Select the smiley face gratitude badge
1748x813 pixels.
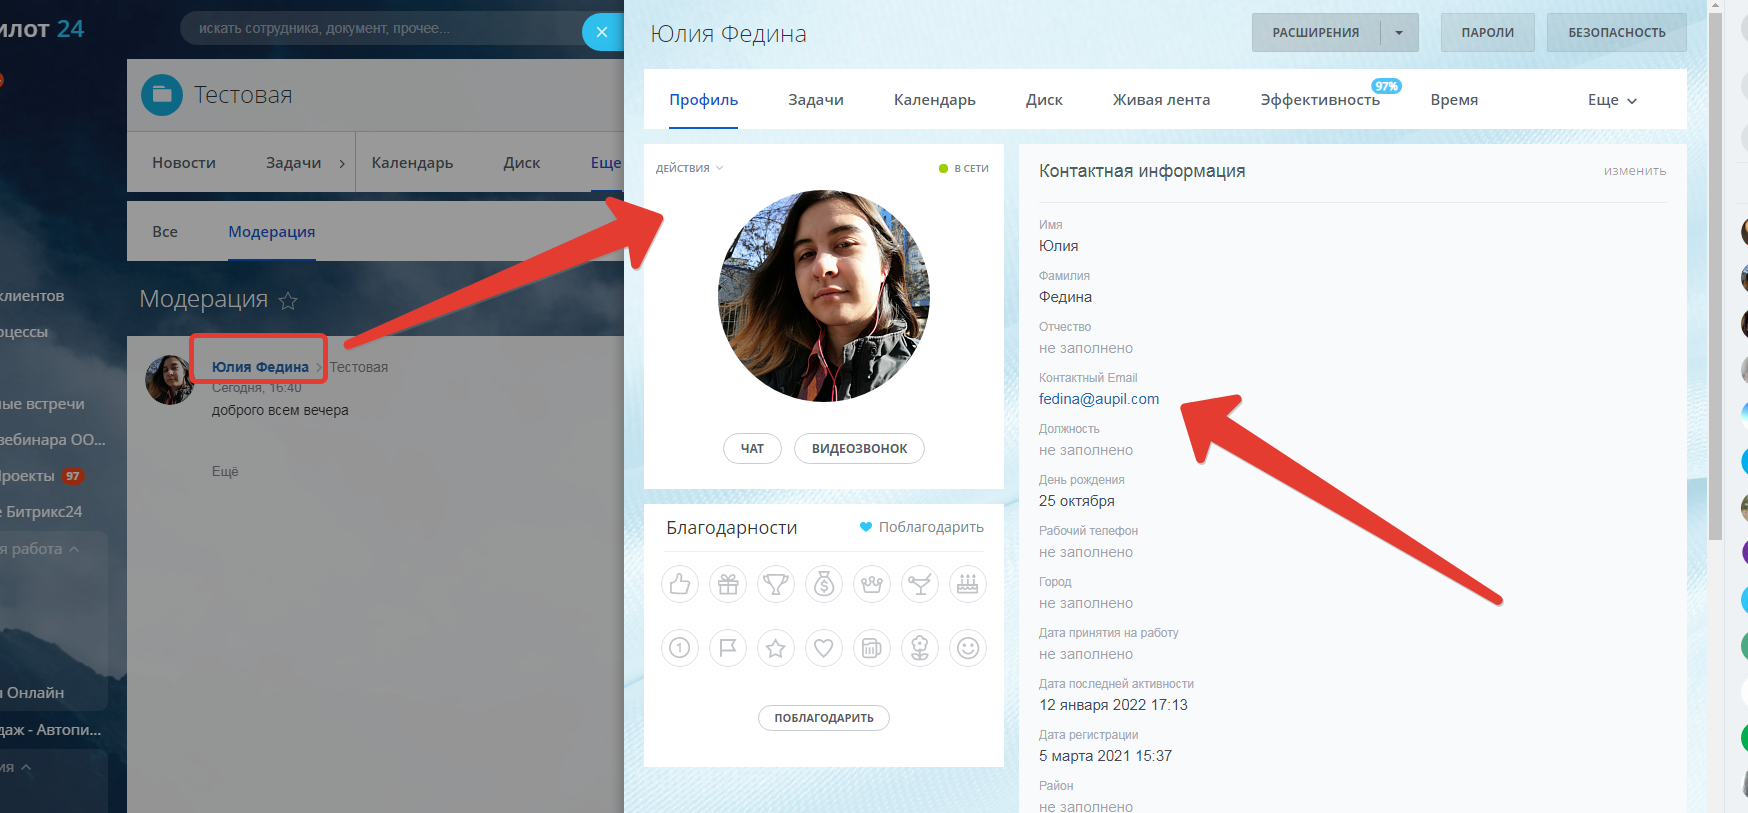pyautogui.click(x=968, y=648)
